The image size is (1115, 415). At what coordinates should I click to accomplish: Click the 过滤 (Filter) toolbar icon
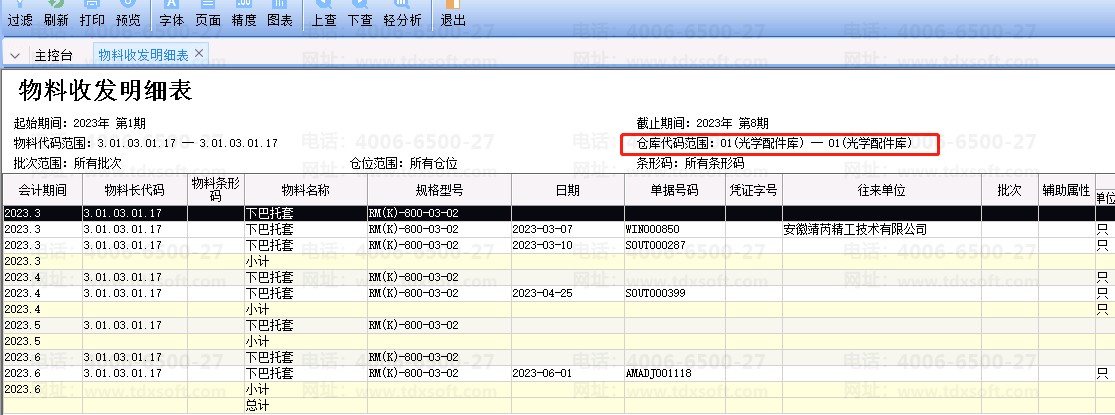(x=20, y=14)
